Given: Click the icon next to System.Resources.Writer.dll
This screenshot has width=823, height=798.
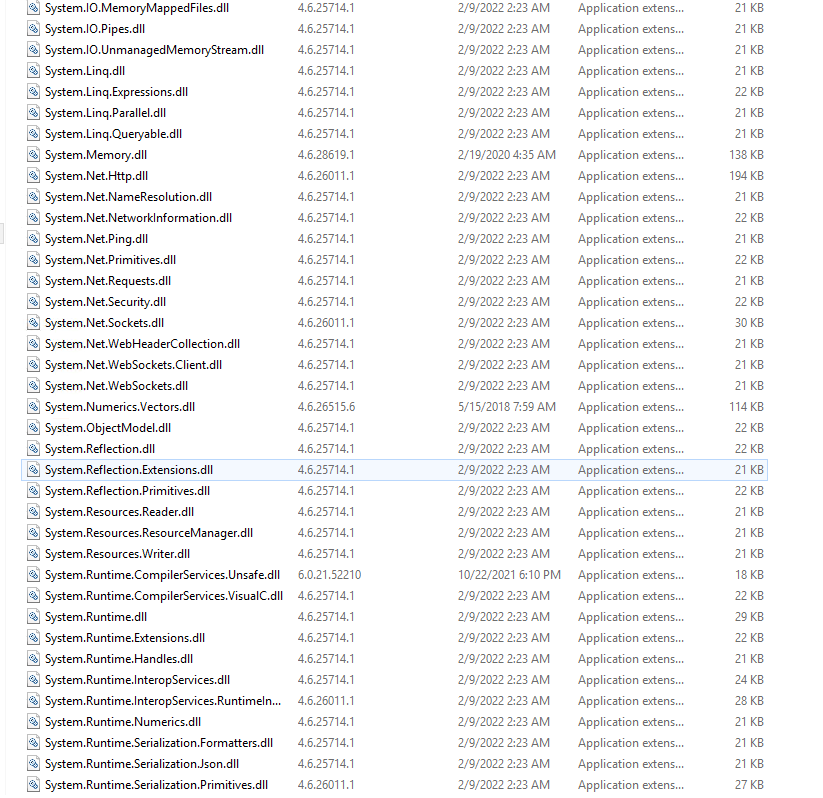Looking at the screenshot, I should [x=33, y=553].
